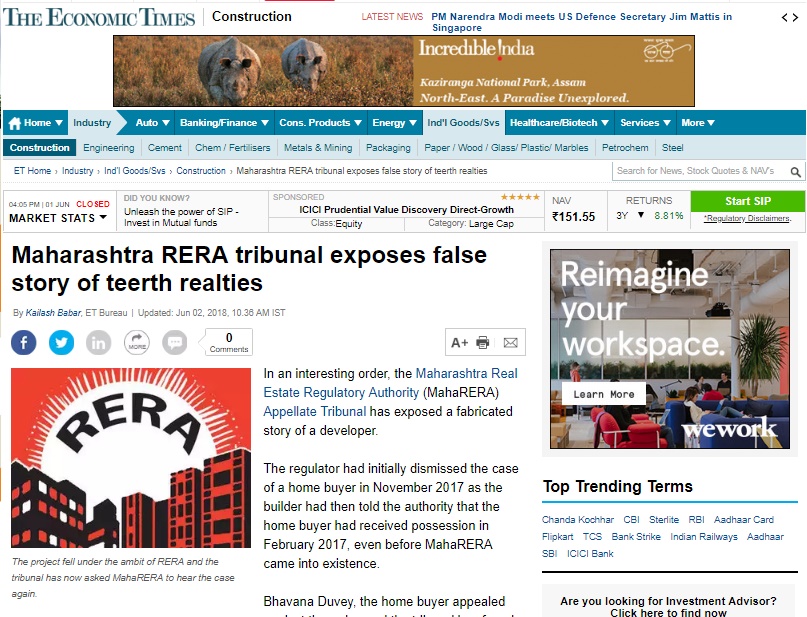Screen dimensions: 807x617
Task: Open TCS trending term
Action: tap(592, 537)
